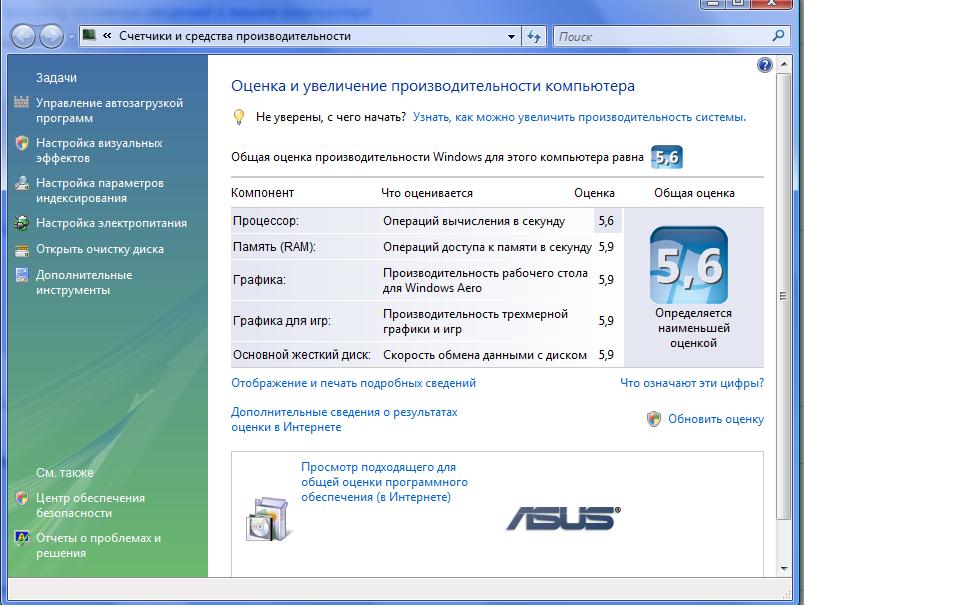Click the Что оценивается column header
Screen dimensions: 960x607
427,193
